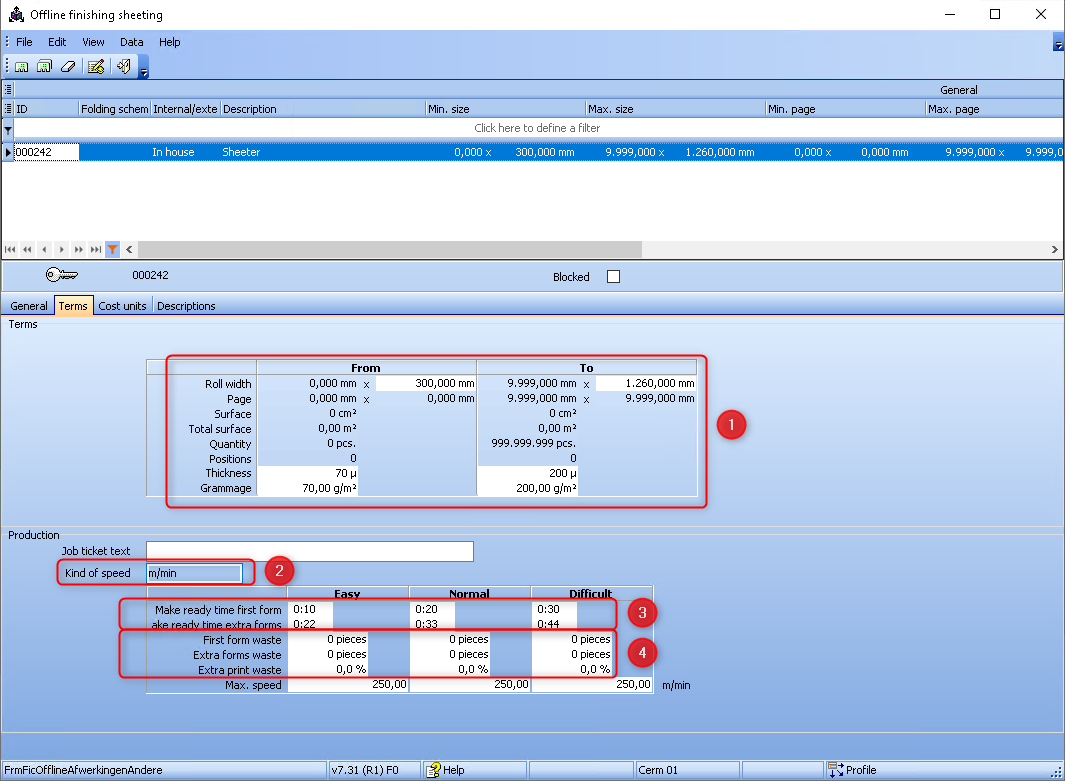
Task: Jump back a page of records in the navigator
Action: [27, 249]
